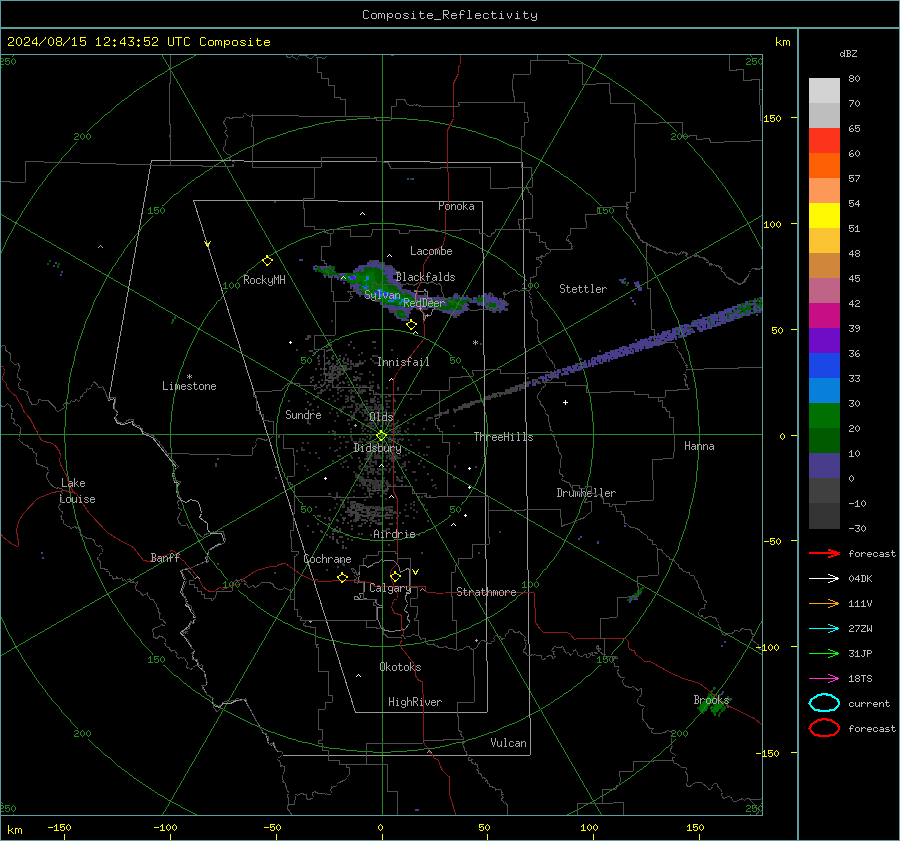Viewport: 900px width, 841px height.
Task: Click the Innisfail city label
Action: (x=403, y=362)
